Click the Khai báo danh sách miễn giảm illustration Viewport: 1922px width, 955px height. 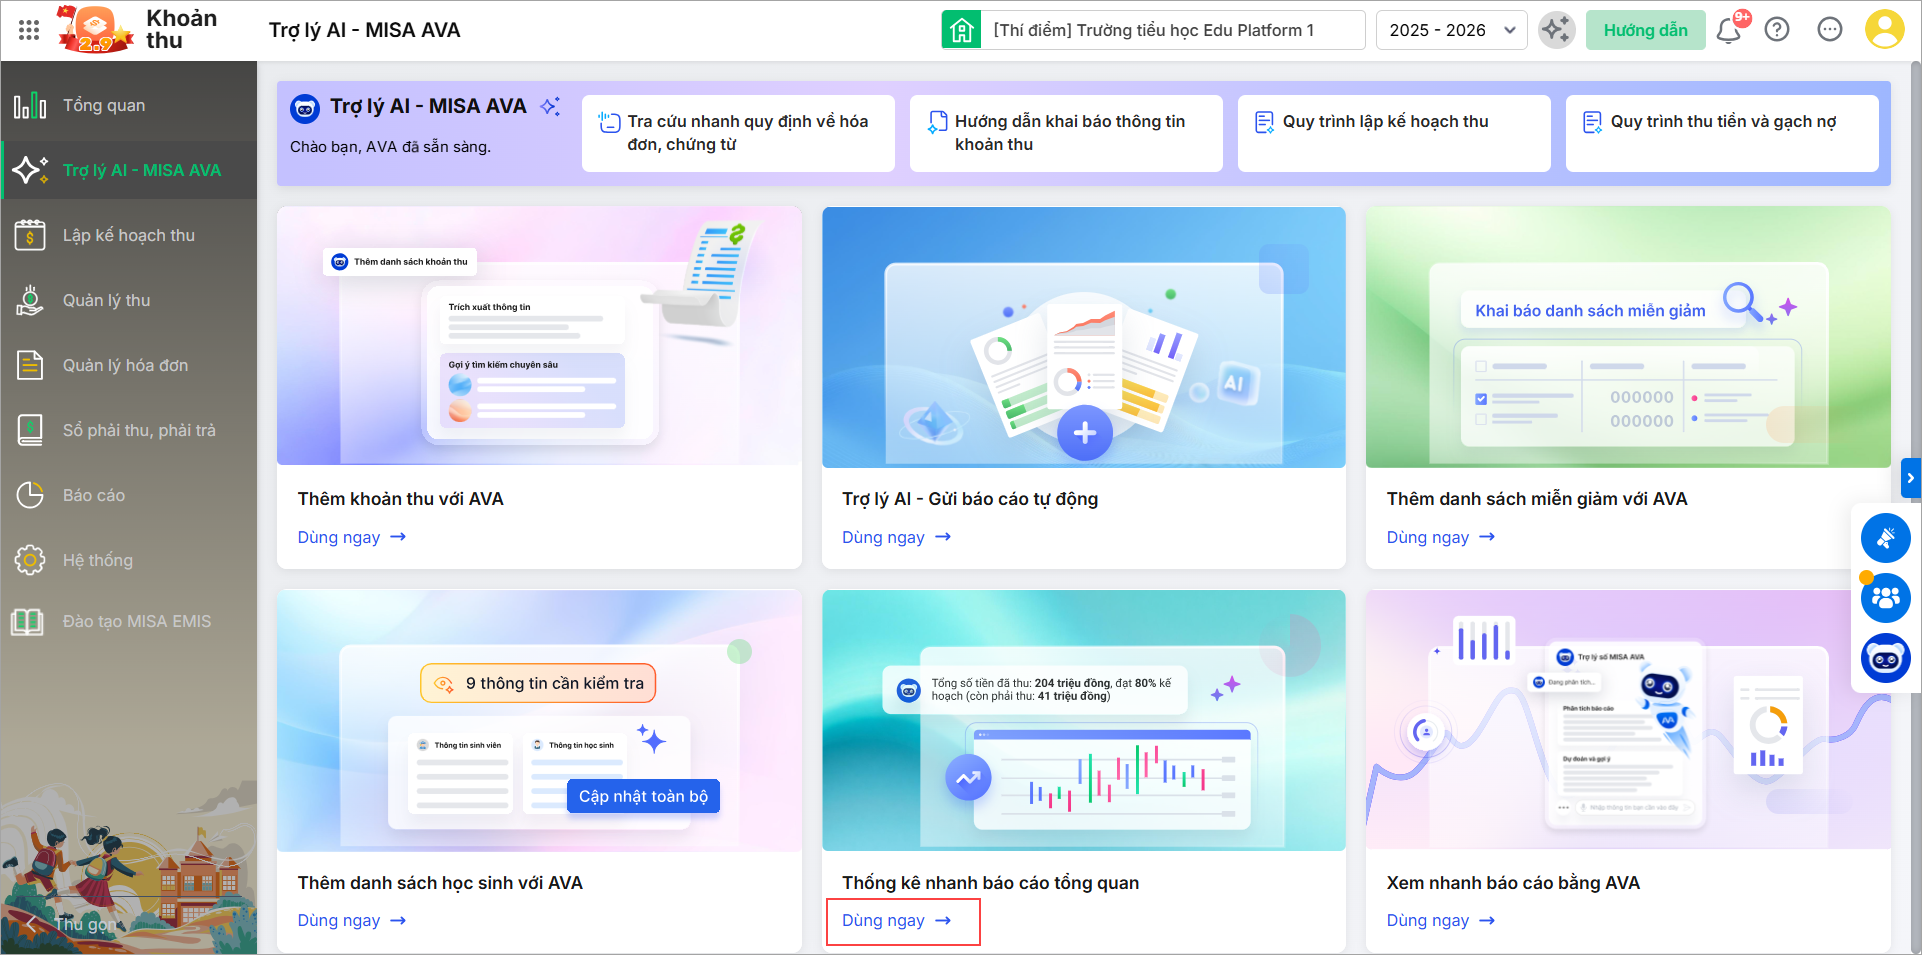pyautogui.click(x=1628, y=337)
